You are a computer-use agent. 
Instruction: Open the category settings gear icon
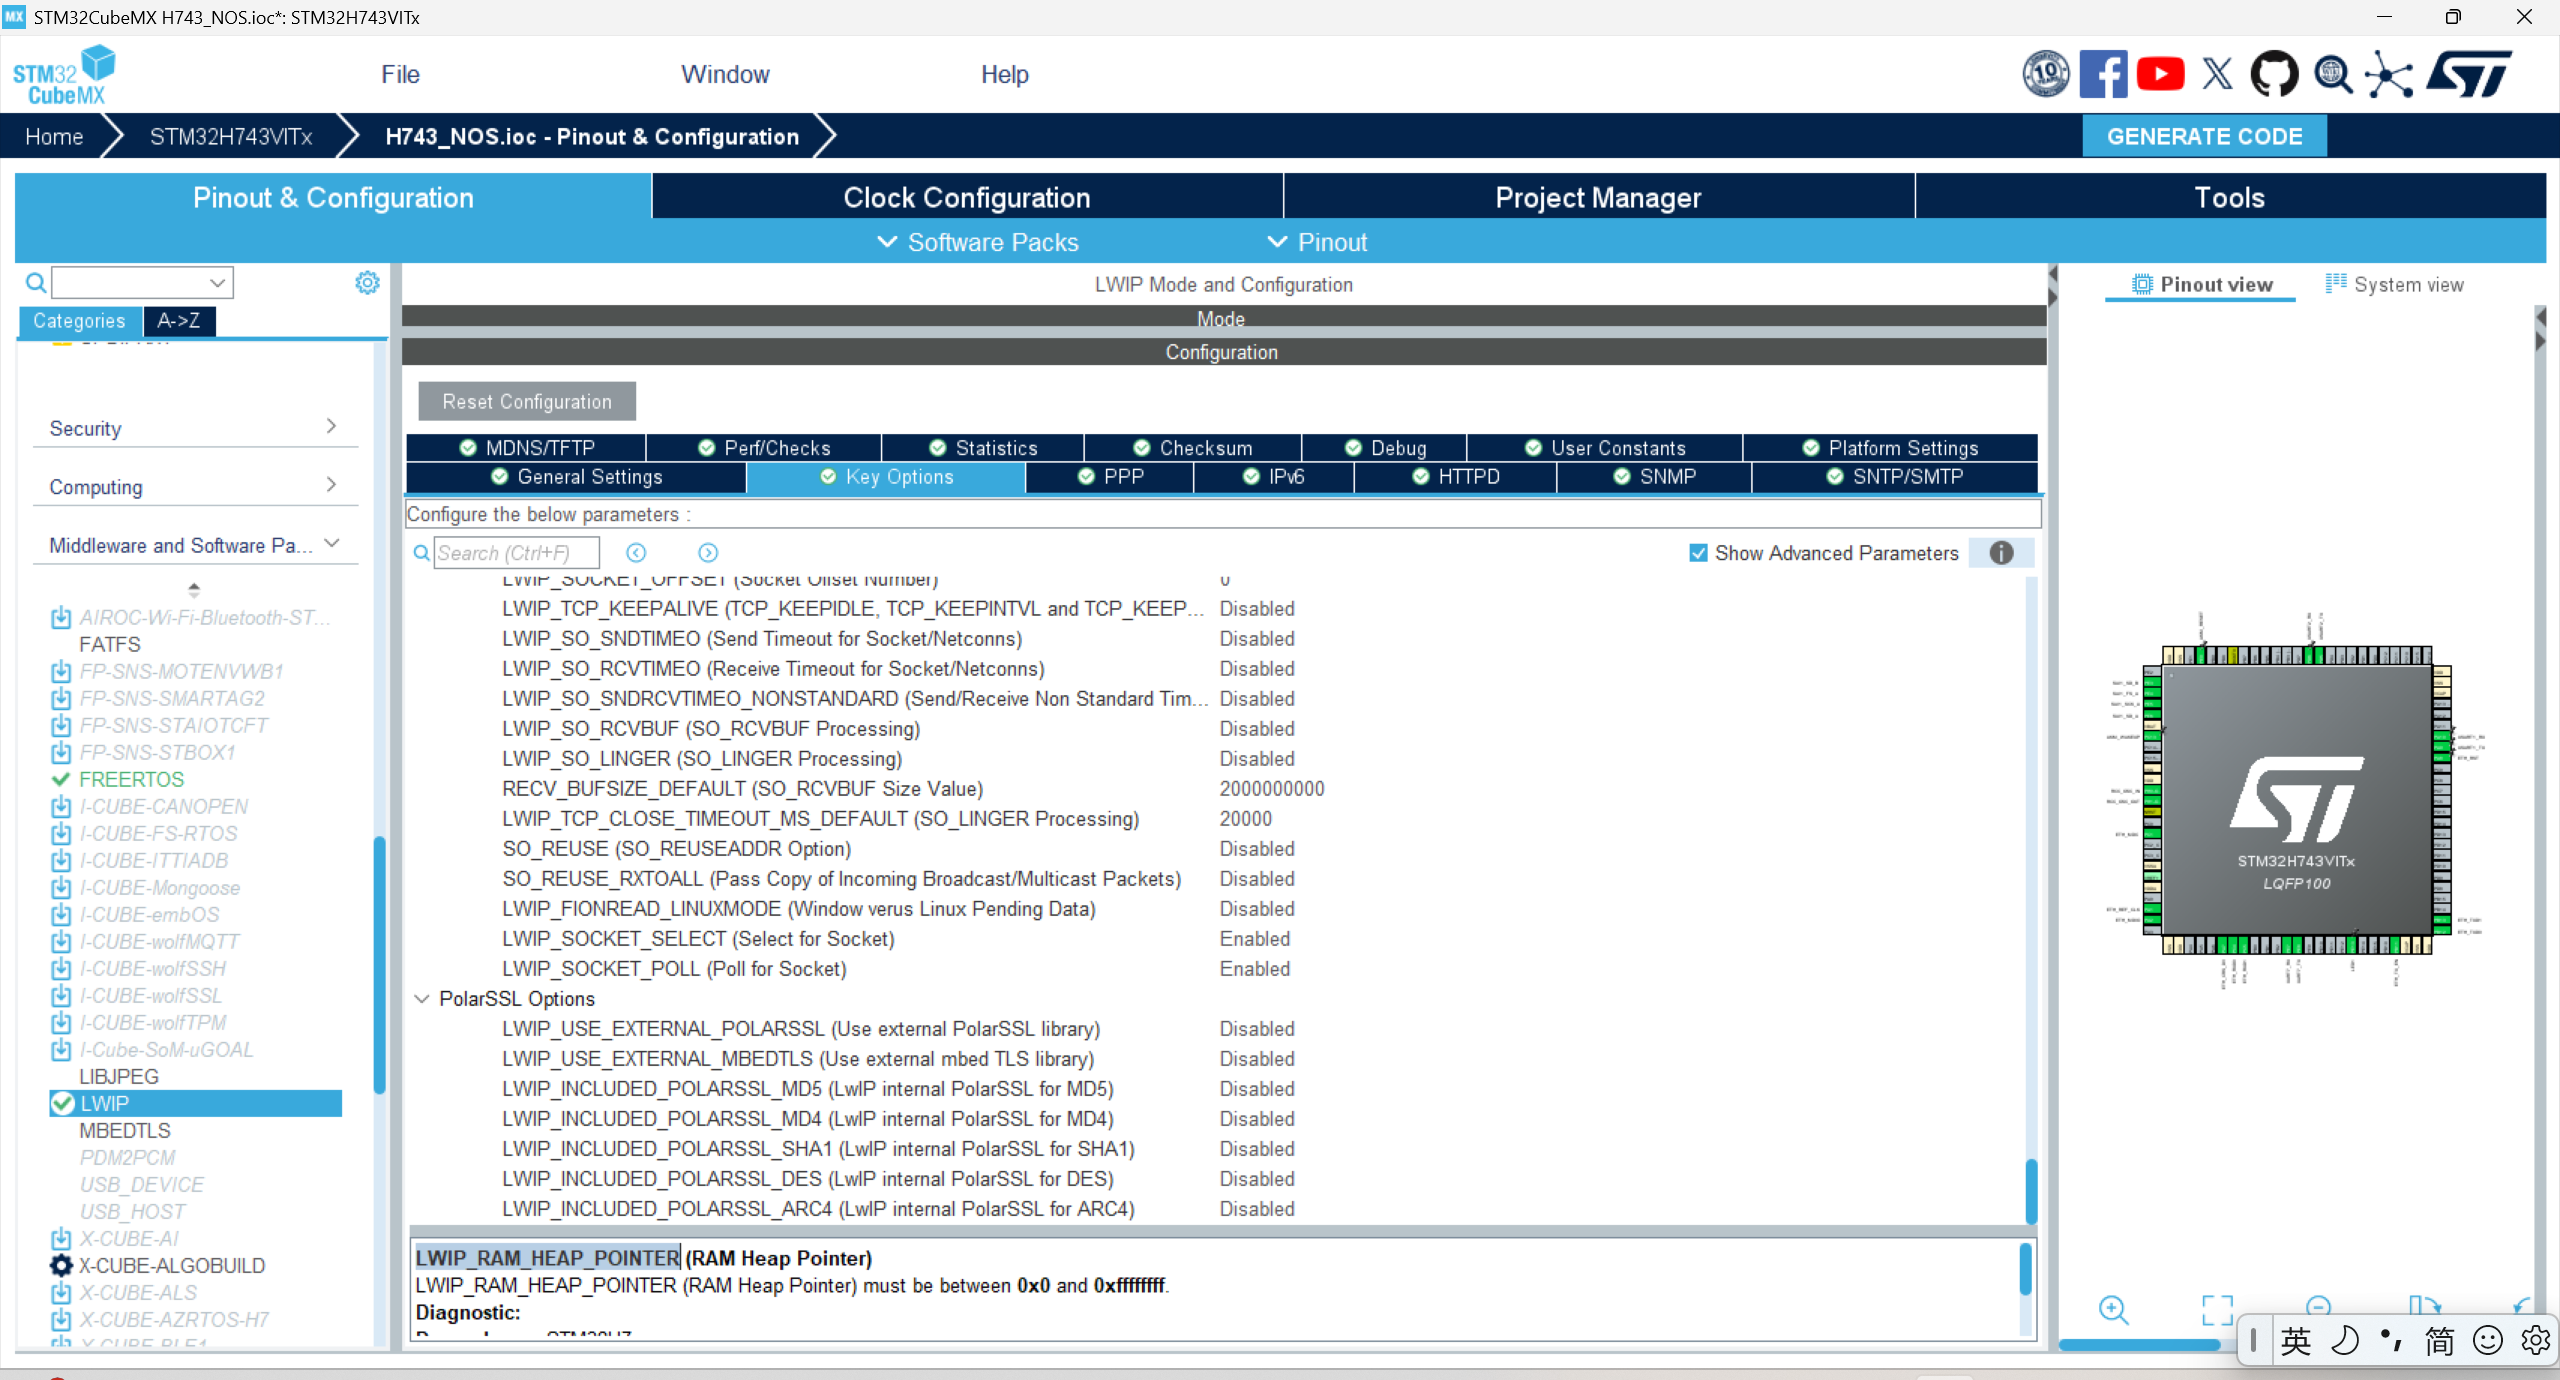[367, 283]
